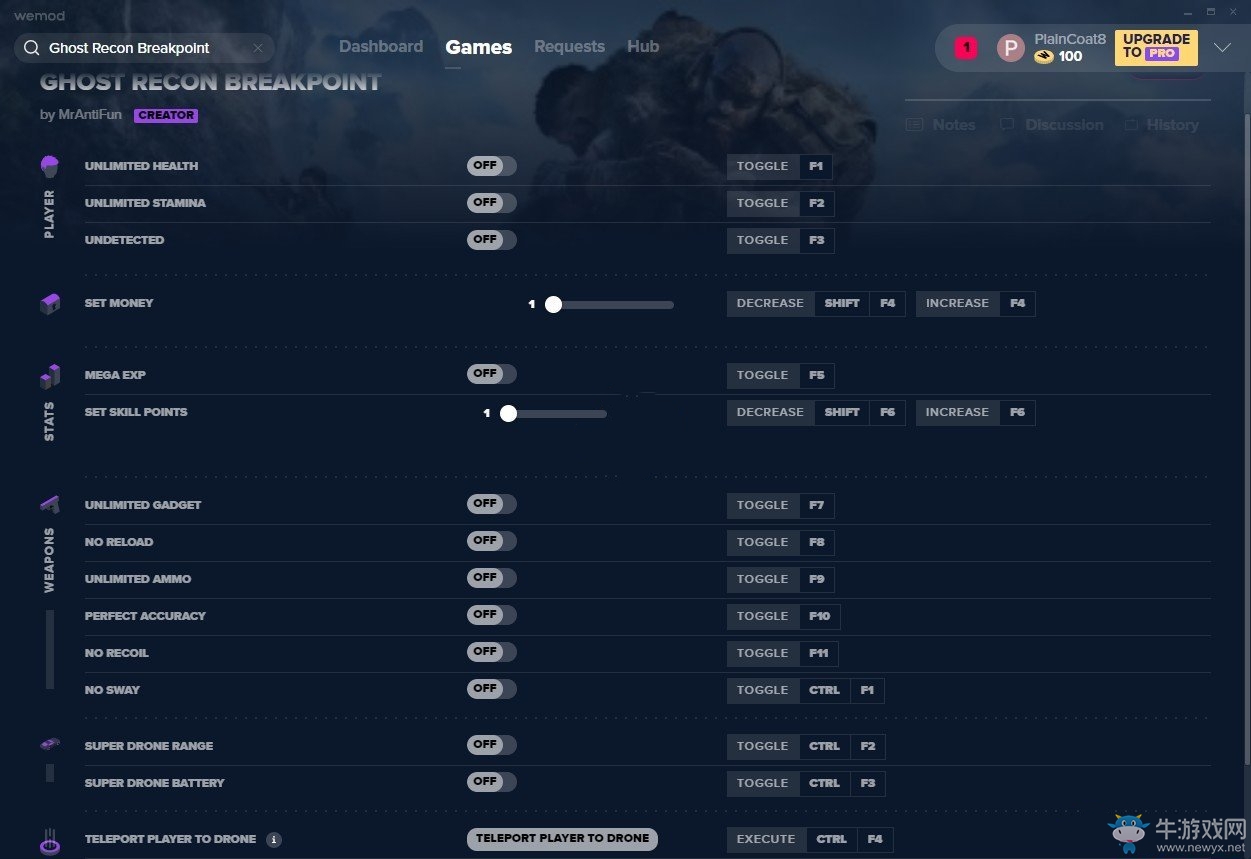Click the teleport category icon
Image resolution: width=1251 pixels, height=859 pixels.
[x=50, y=840]
